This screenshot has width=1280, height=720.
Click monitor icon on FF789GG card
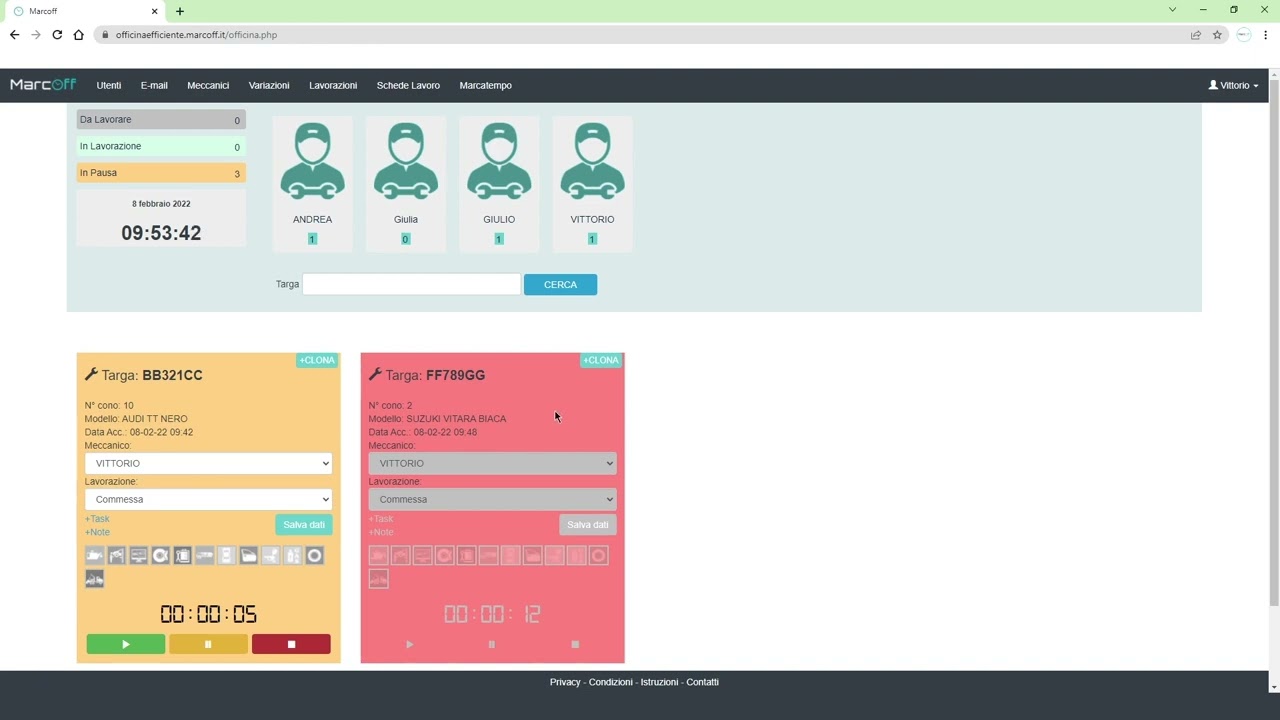tap(423, 555)
